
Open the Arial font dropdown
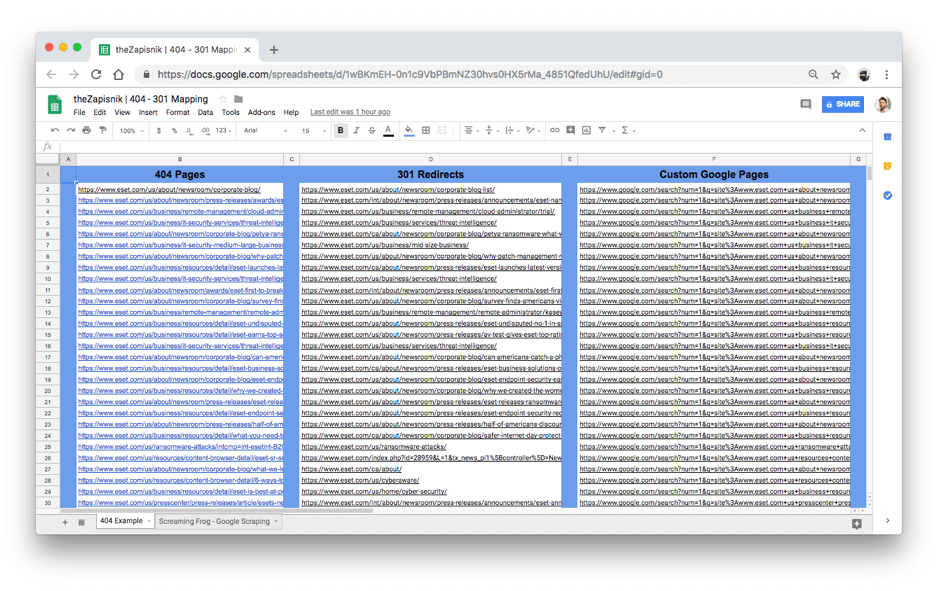(x=265, y=130)
